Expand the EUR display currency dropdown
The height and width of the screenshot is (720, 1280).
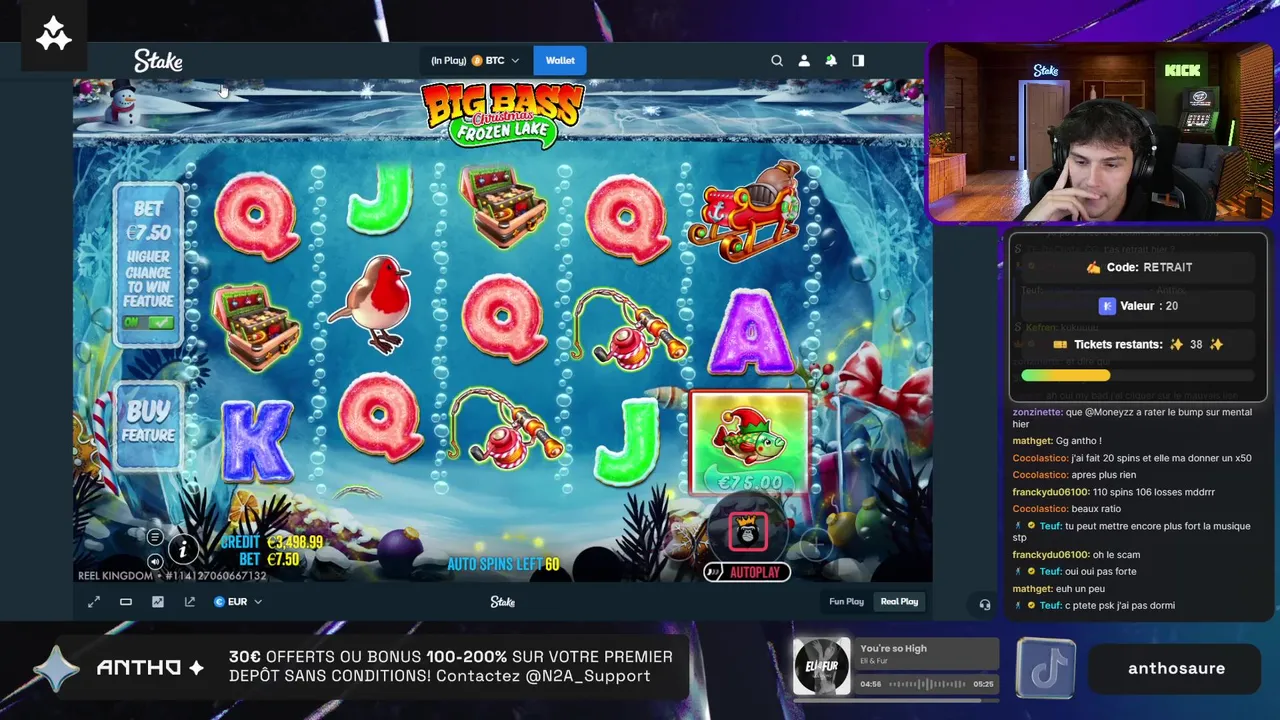257,602
